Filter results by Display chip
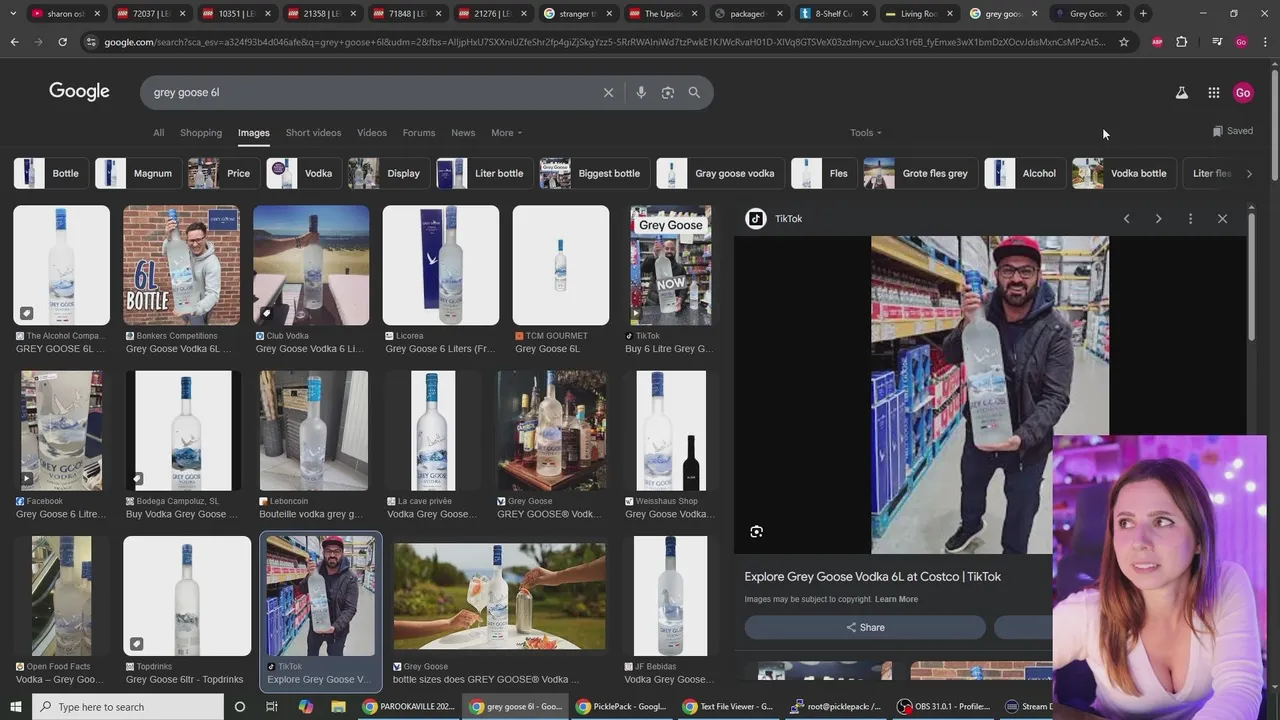Image resolution: width=1280 pixels, height=720 pixels. [x=388, y=173]
